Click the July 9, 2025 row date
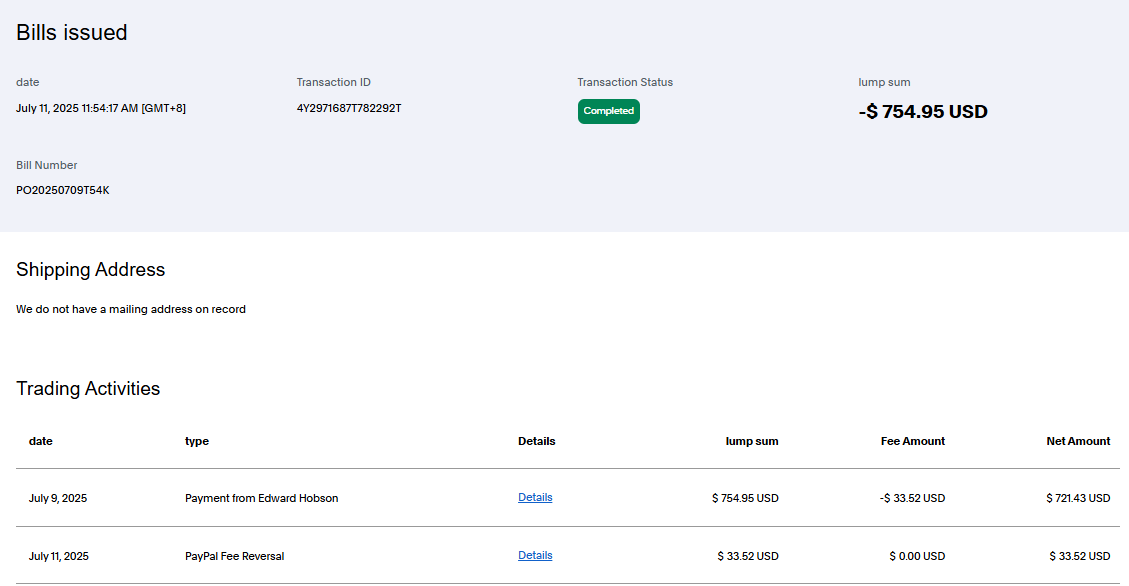Image resolution: width=1129 pixels, height=586 pixels. [58, 498]
